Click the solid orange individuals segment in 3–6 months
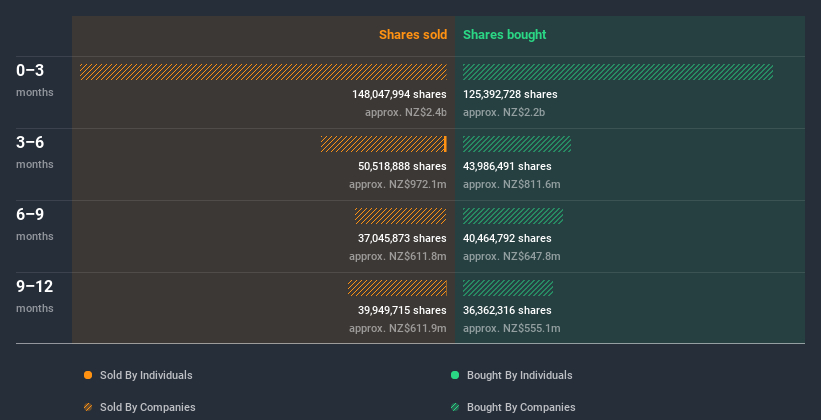 click(445, 144)
